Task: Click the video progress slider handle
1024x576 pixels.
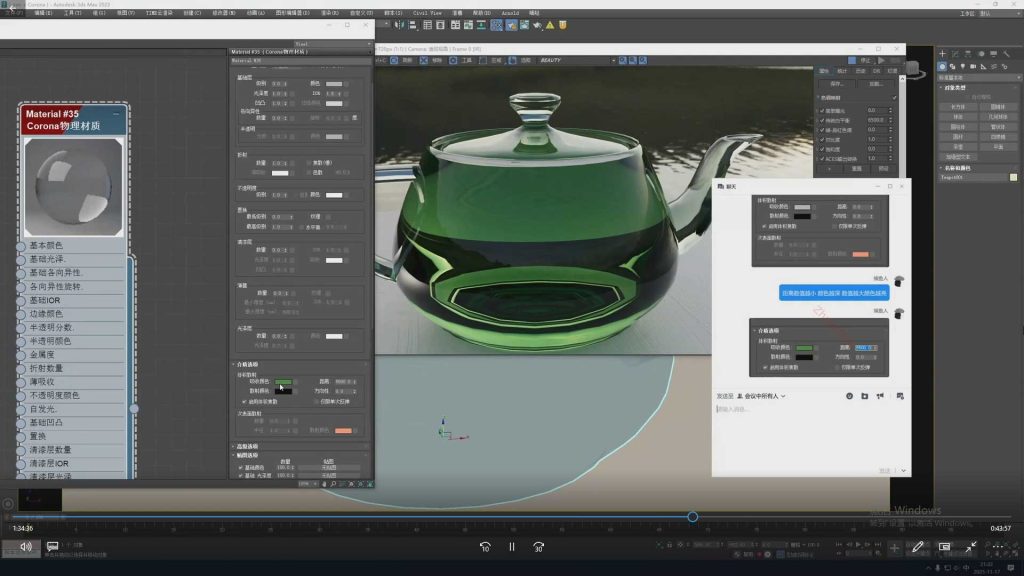Action: (x=692, y=517)
